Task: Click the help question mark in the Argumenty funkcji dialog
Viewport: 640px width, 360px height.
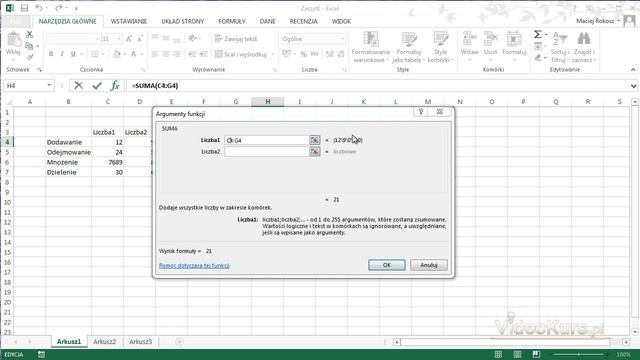Action: 421,111
